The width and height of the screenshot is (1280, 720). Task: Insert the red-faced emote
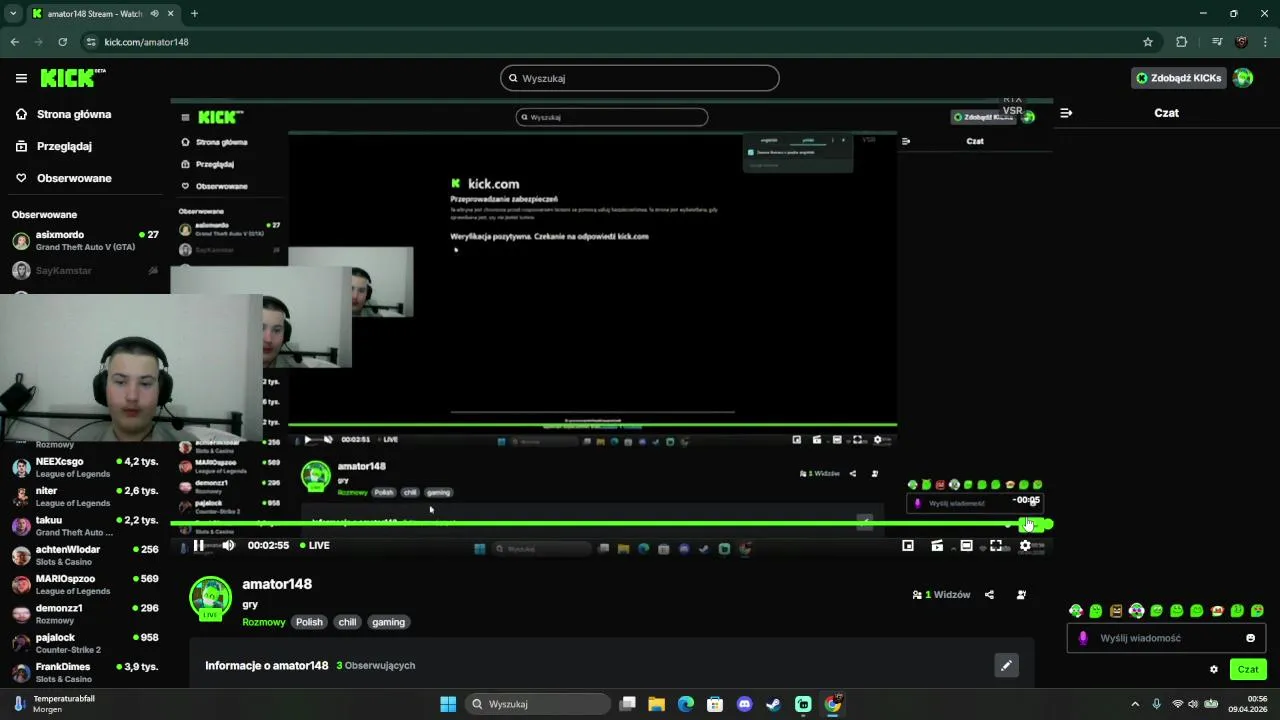[x=1217, y=610]
